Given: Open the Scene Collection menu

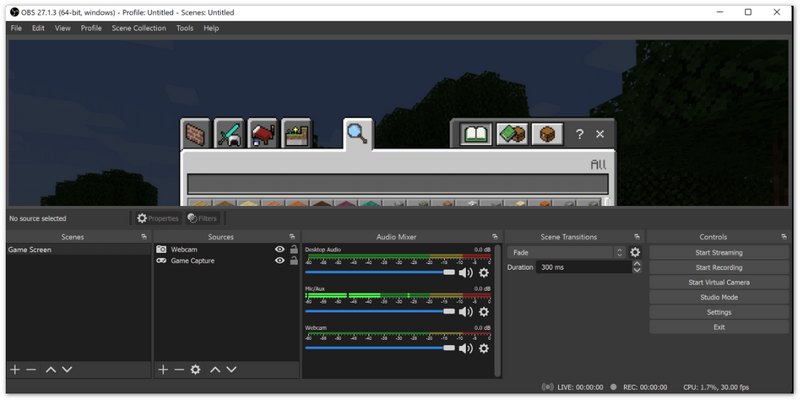Looking at the screenshot, I should (x=139, y=28).
